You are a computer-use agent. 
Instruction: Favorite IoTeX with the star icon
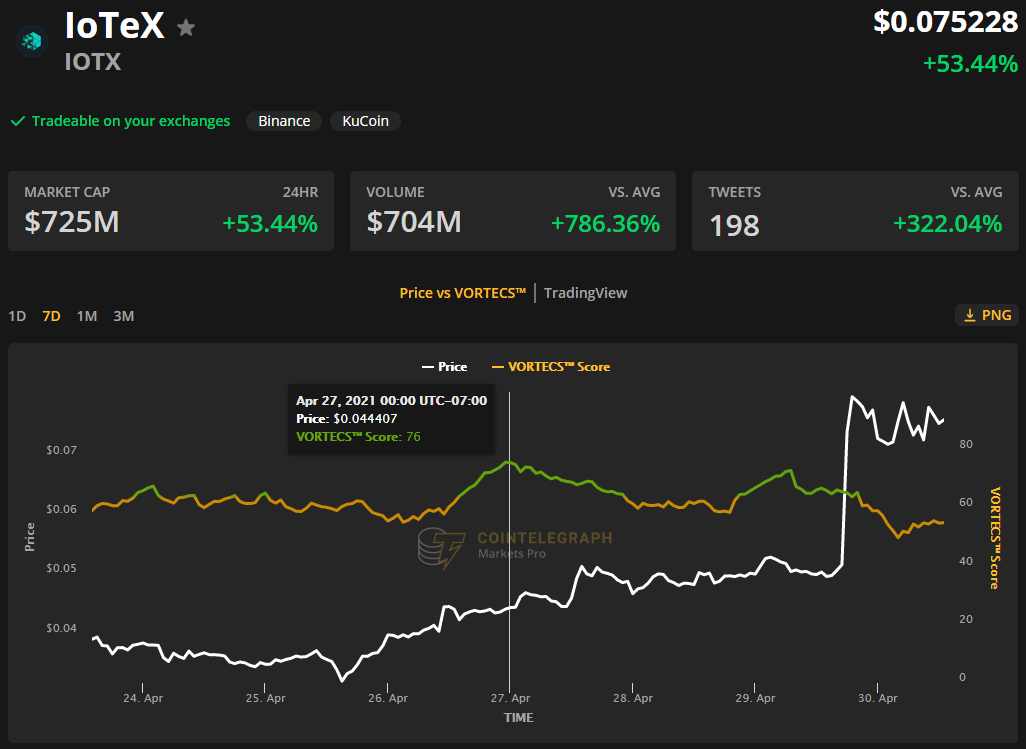186,27
